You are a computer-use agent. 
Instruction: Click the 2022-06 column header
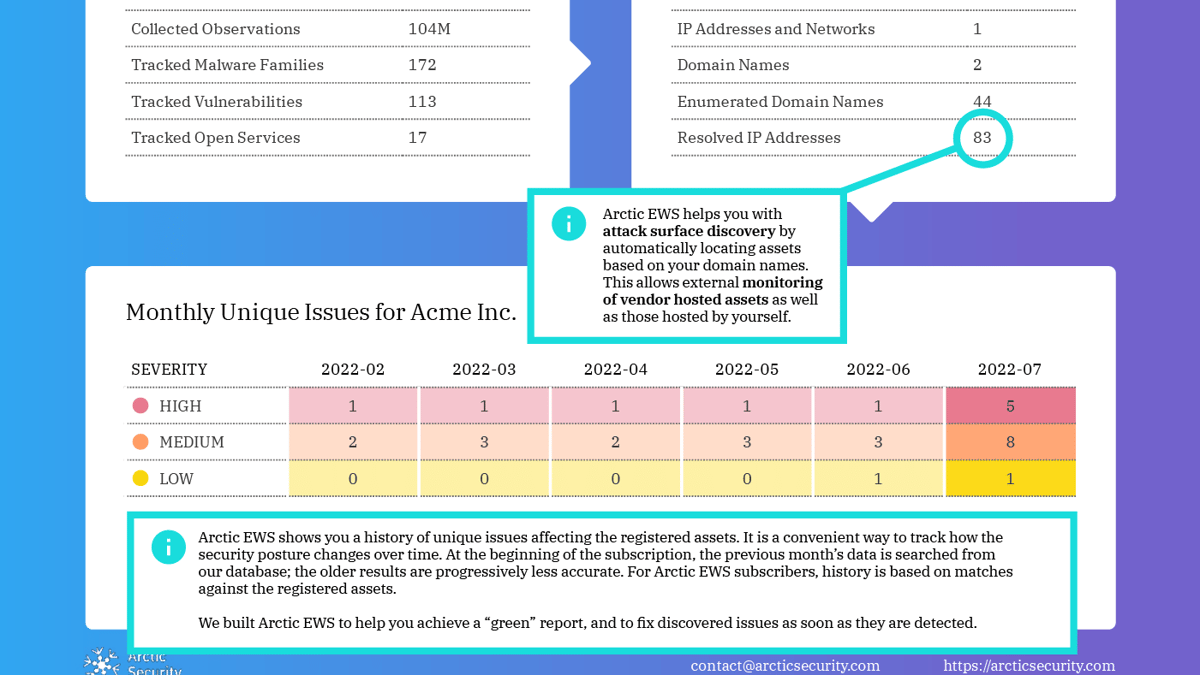[878, 370]
